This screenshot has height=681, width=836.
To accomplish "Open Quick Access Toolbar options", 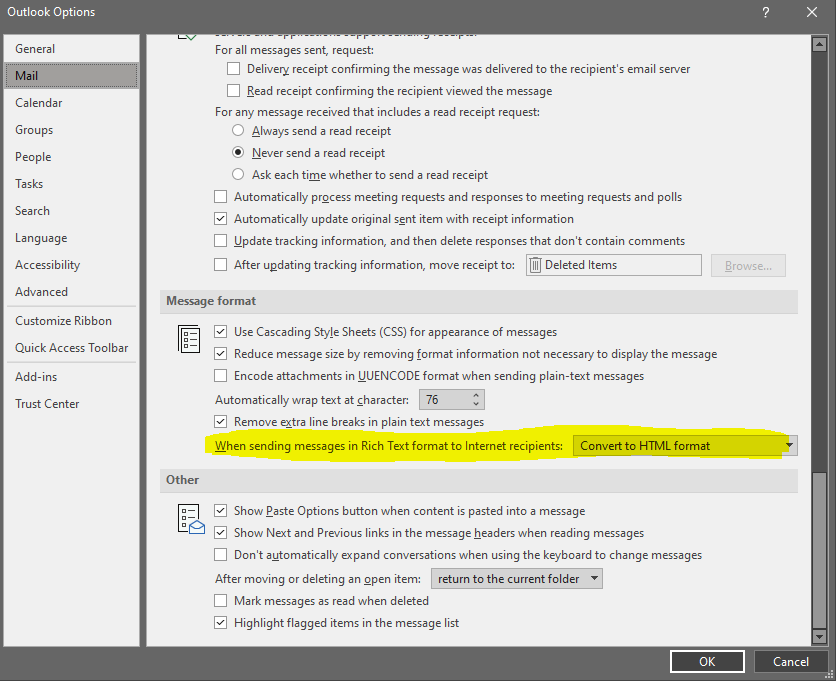I will [x=71, y=348].
